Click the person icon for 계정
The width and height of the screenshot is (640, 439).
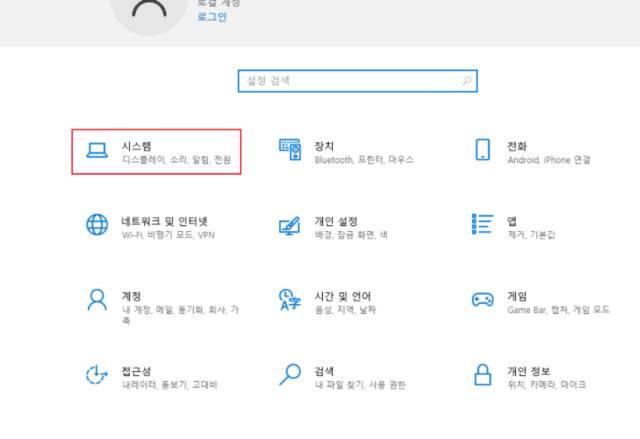97,300
